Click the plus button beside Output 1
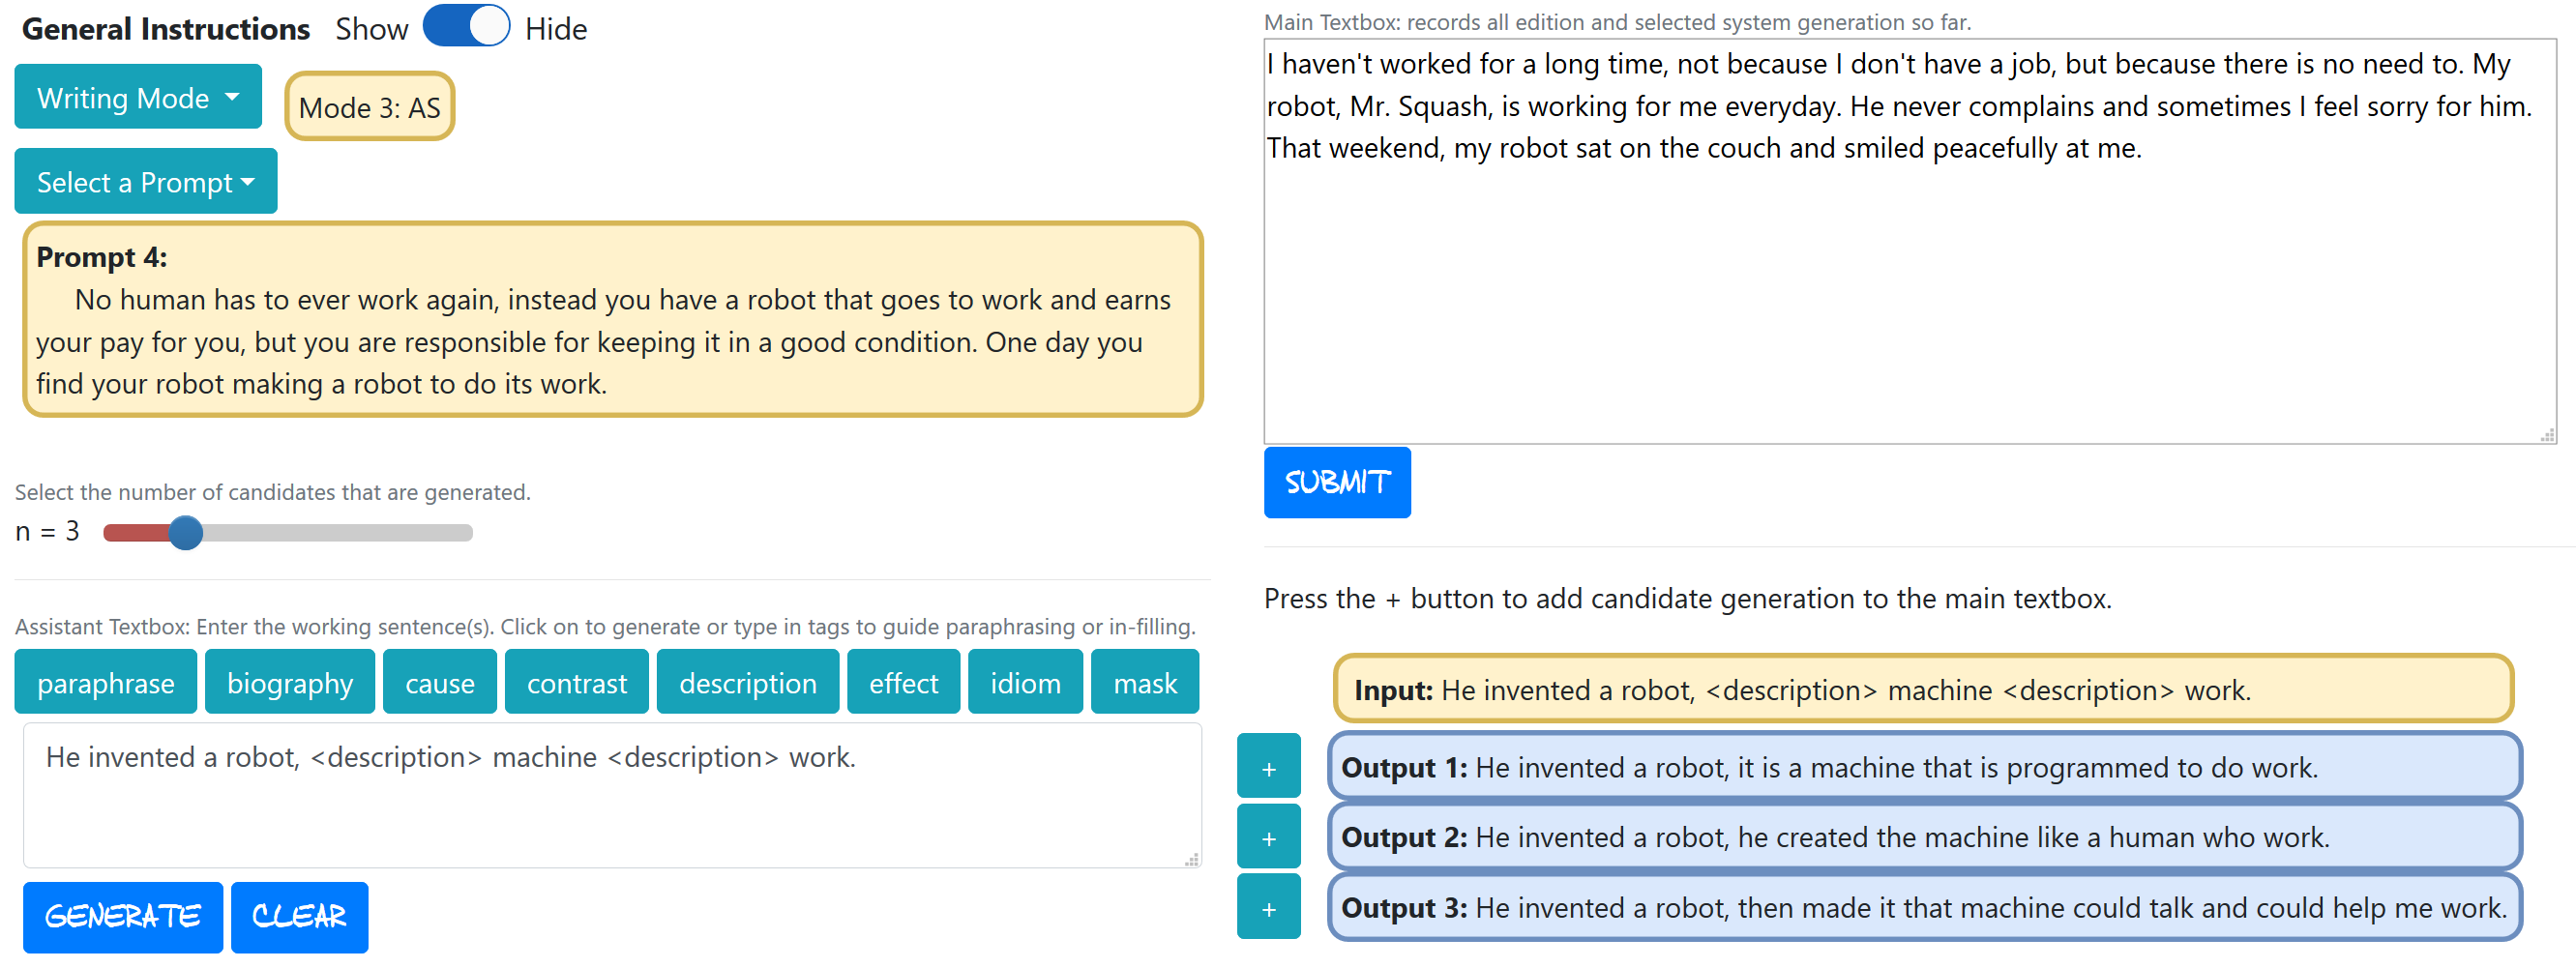The width and height of the screenshot is (2576, 968). [x=1268, y=767]
